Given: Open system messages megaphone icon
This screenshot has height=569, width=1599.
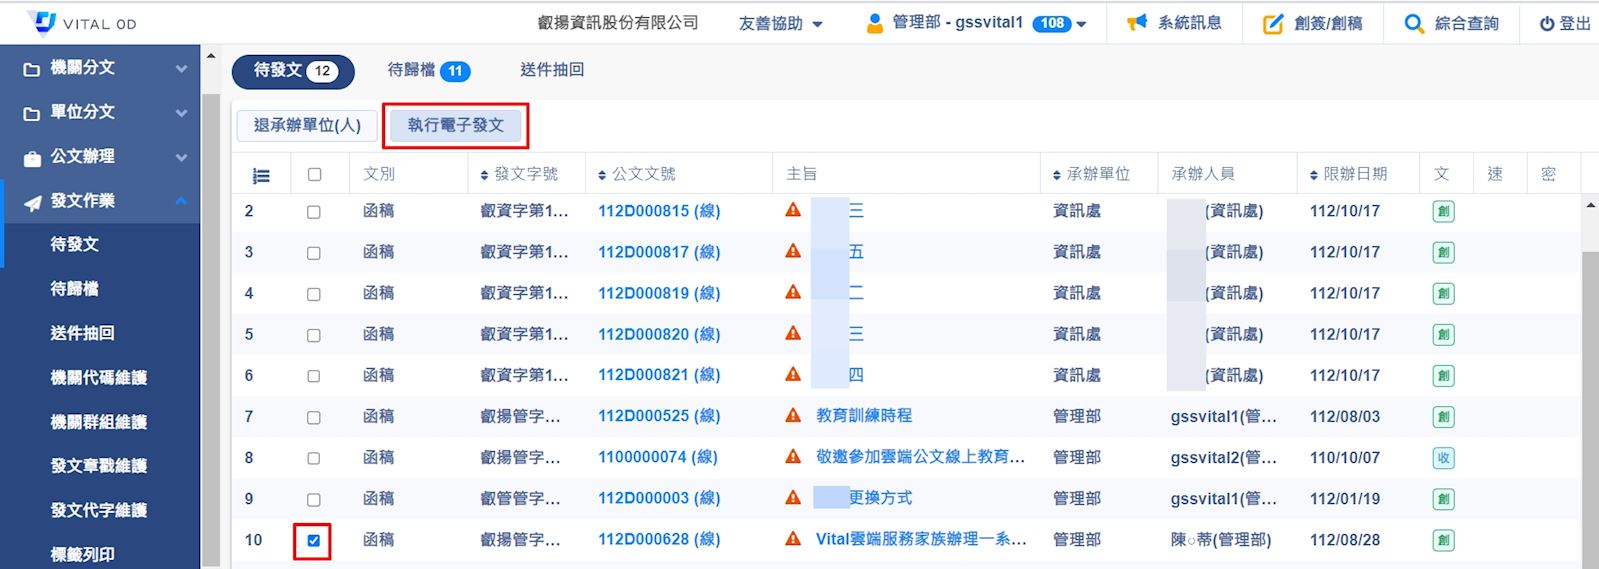Looking at the screenshot, I should pyautogui.click(x=1137, y=23).
